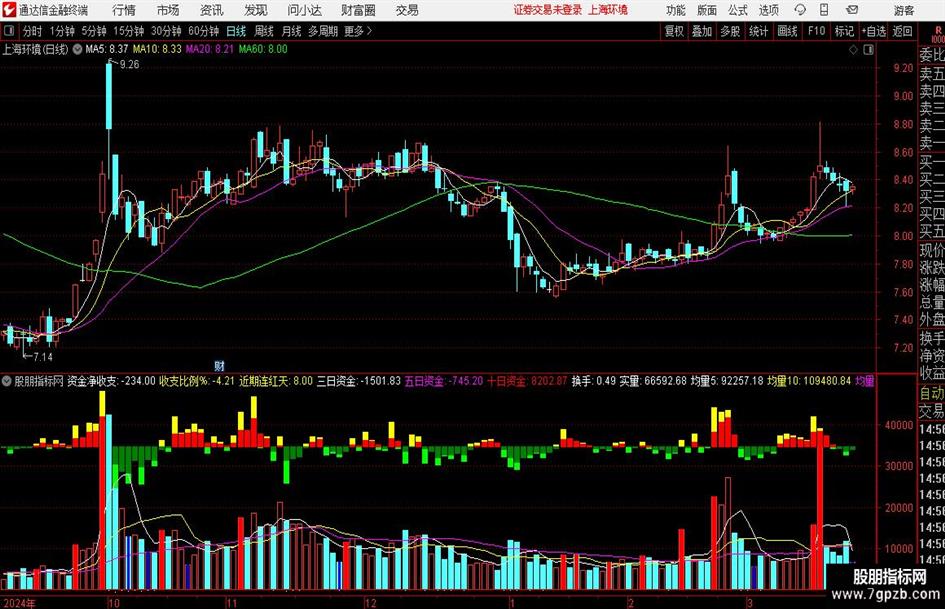Open the 资讯 menu
Screen dimensions: 945x609
(x=212, y=10)
